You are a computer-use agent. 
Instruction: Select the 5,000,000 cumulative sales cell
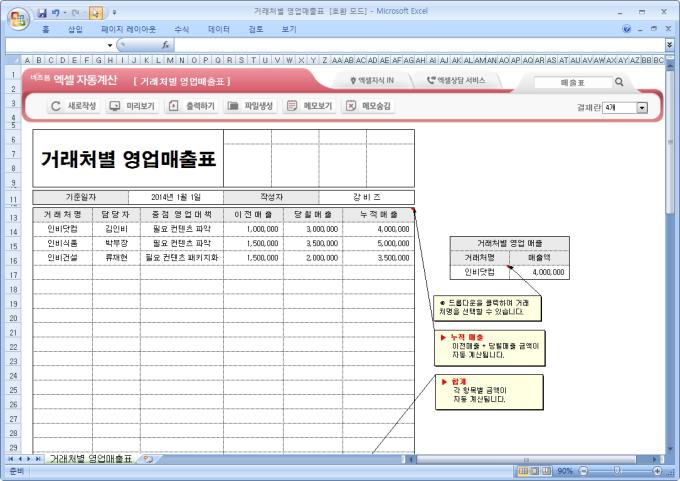378,243
